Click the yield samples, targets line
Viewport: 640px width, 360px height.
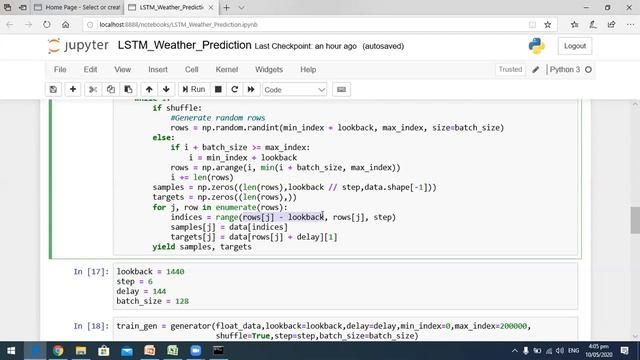pos(202,247)
